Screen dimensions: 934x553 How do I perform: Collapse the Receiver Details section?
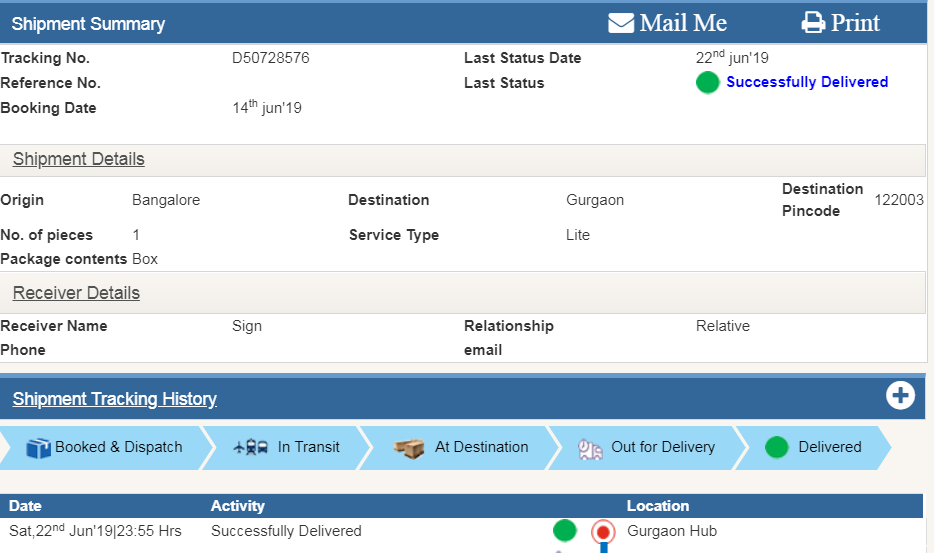(76, 293)
